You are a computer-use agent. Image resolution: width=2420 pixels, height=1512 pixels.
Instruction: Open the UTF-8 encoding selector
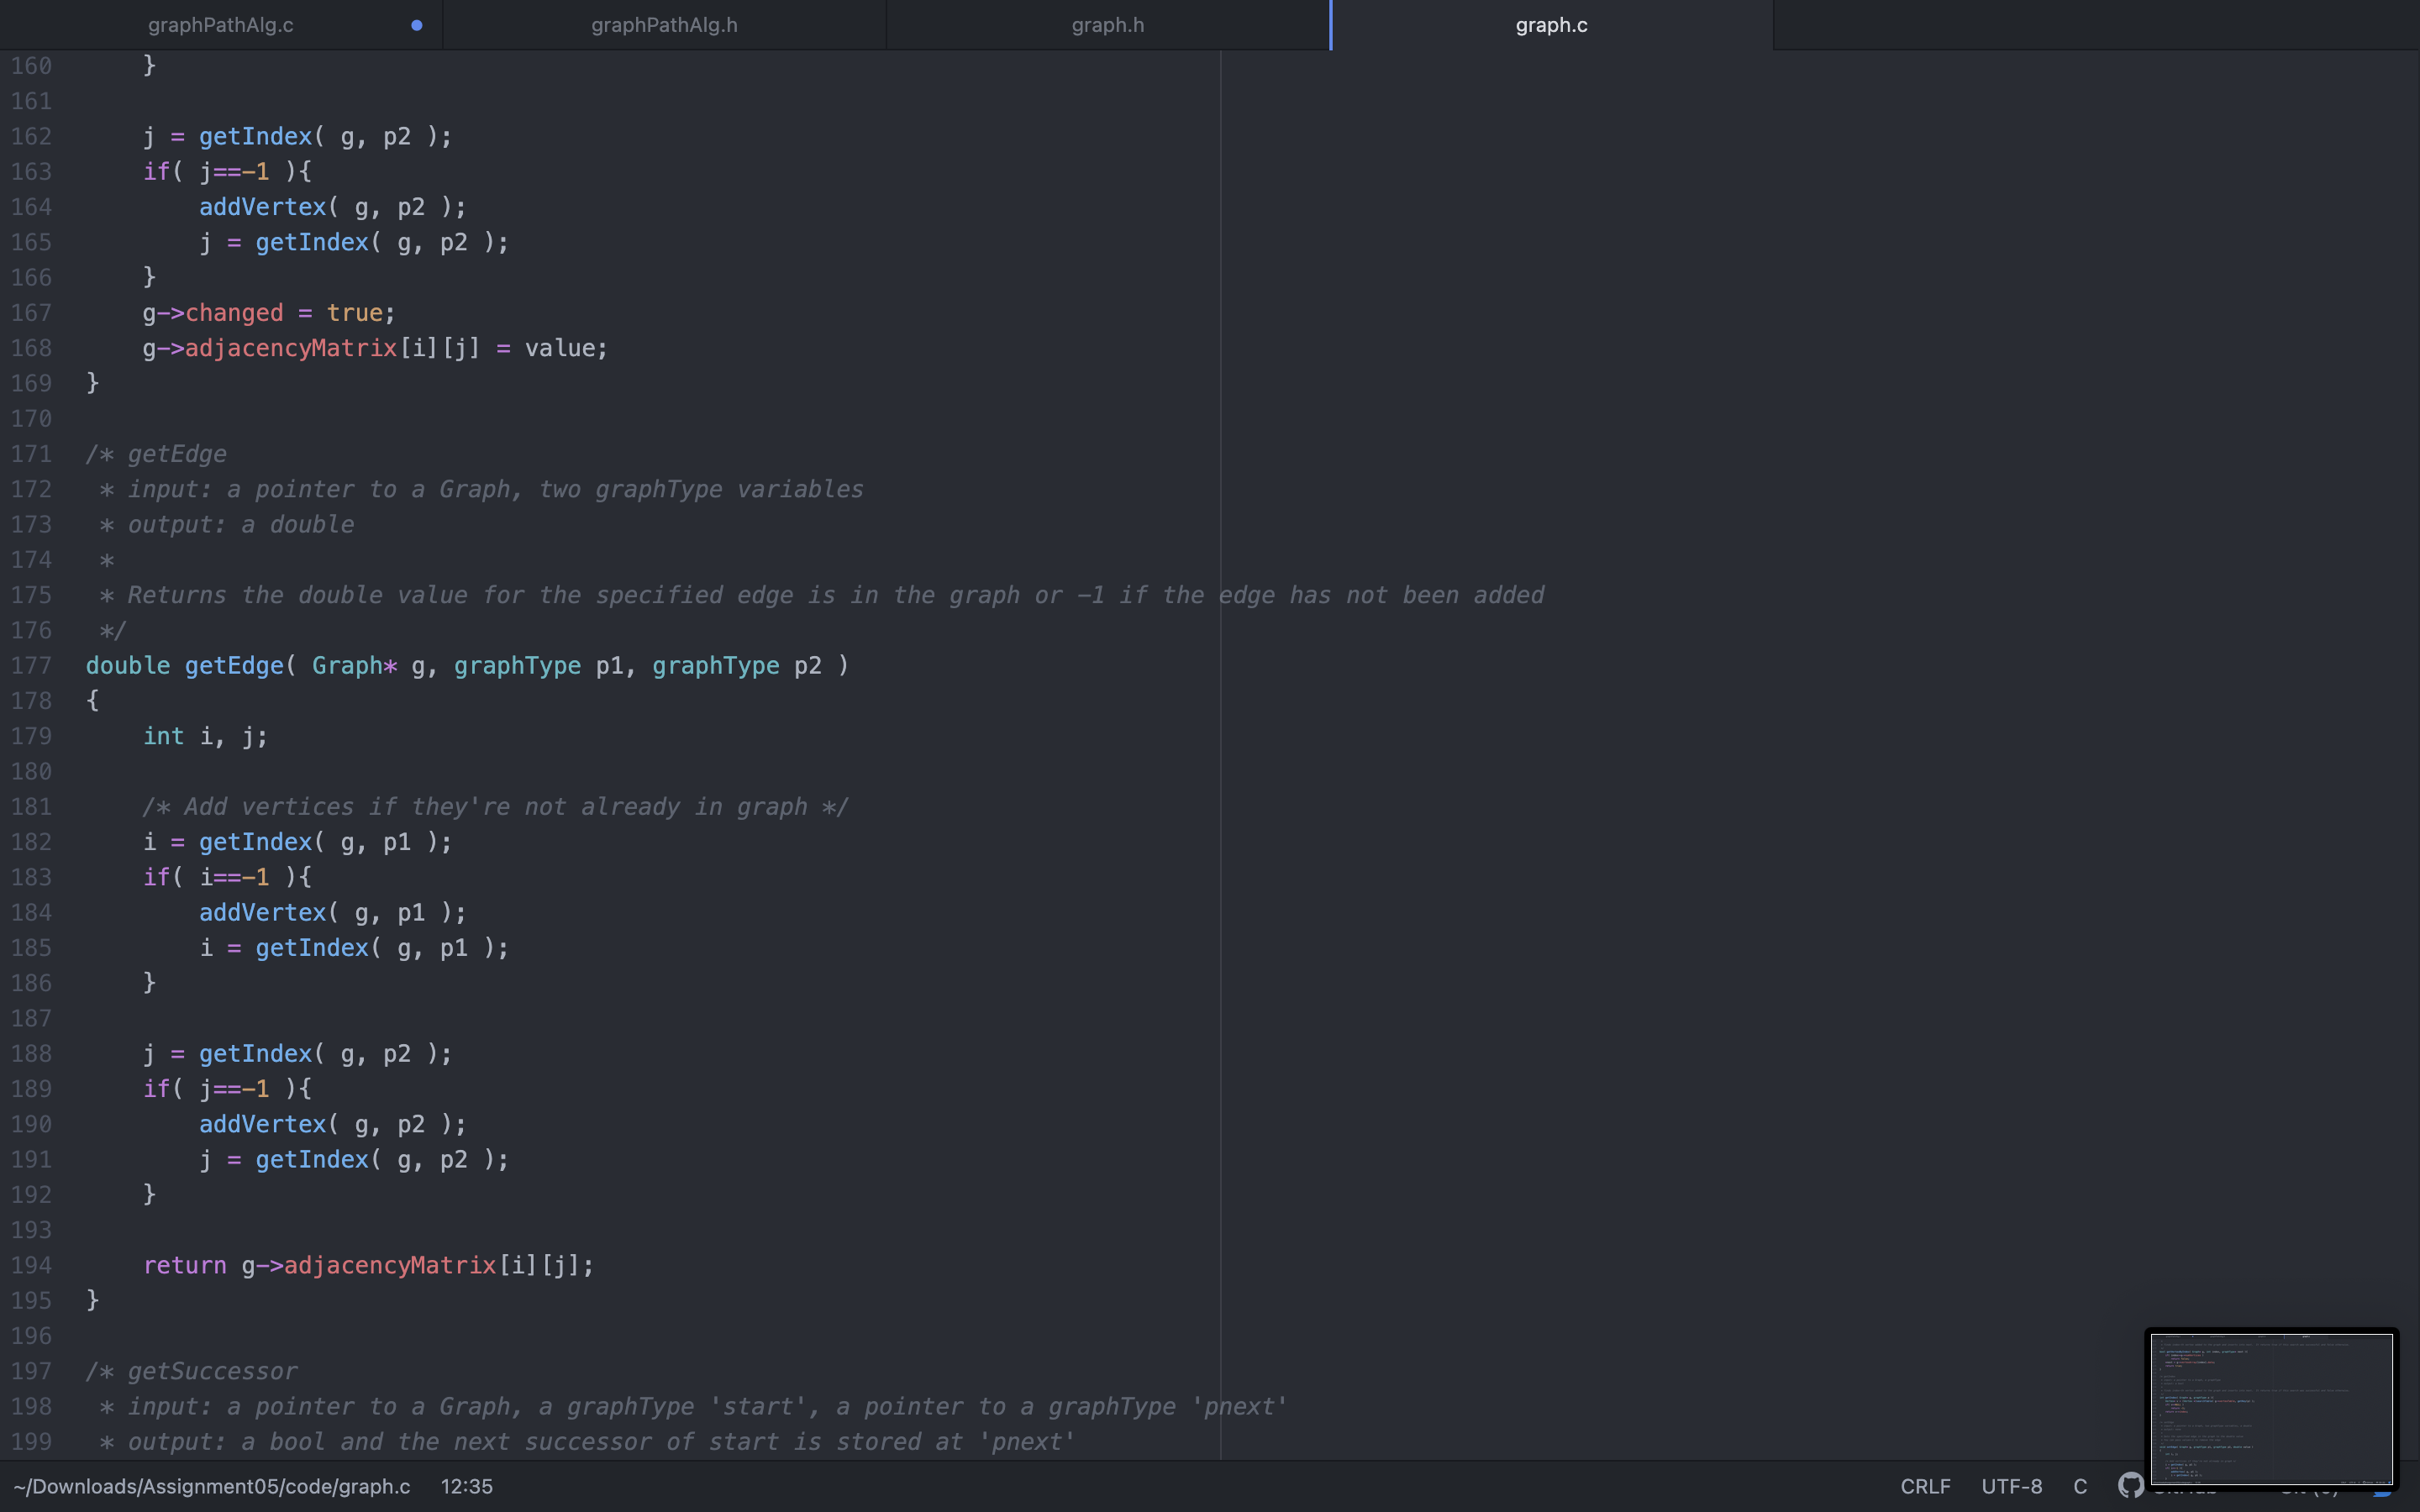click(x=2011, y=1486)
